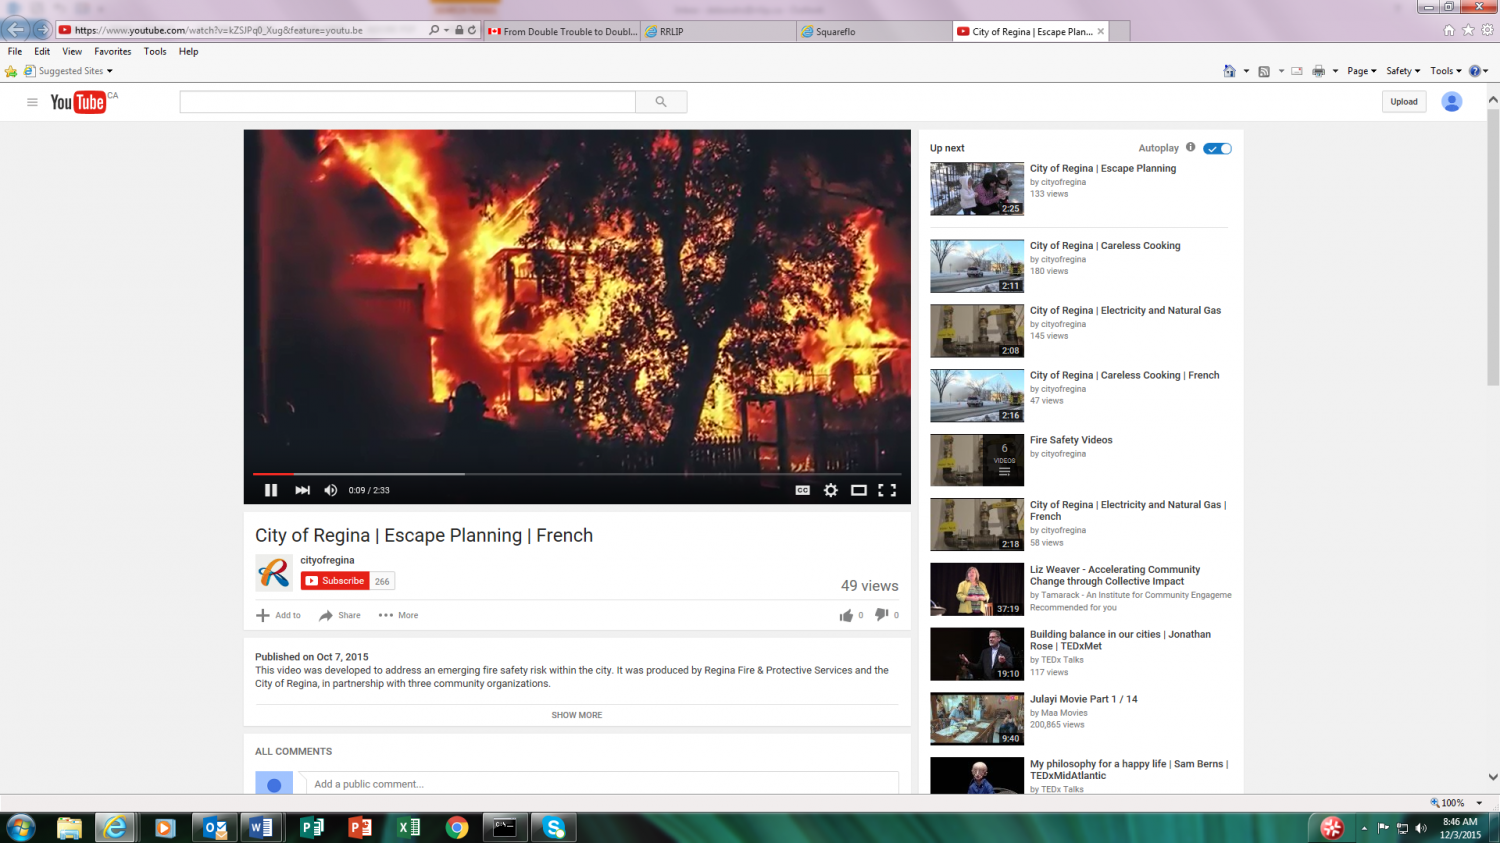Expand the More actions menu
1500x843 pixels.
(x=398, y=615)
